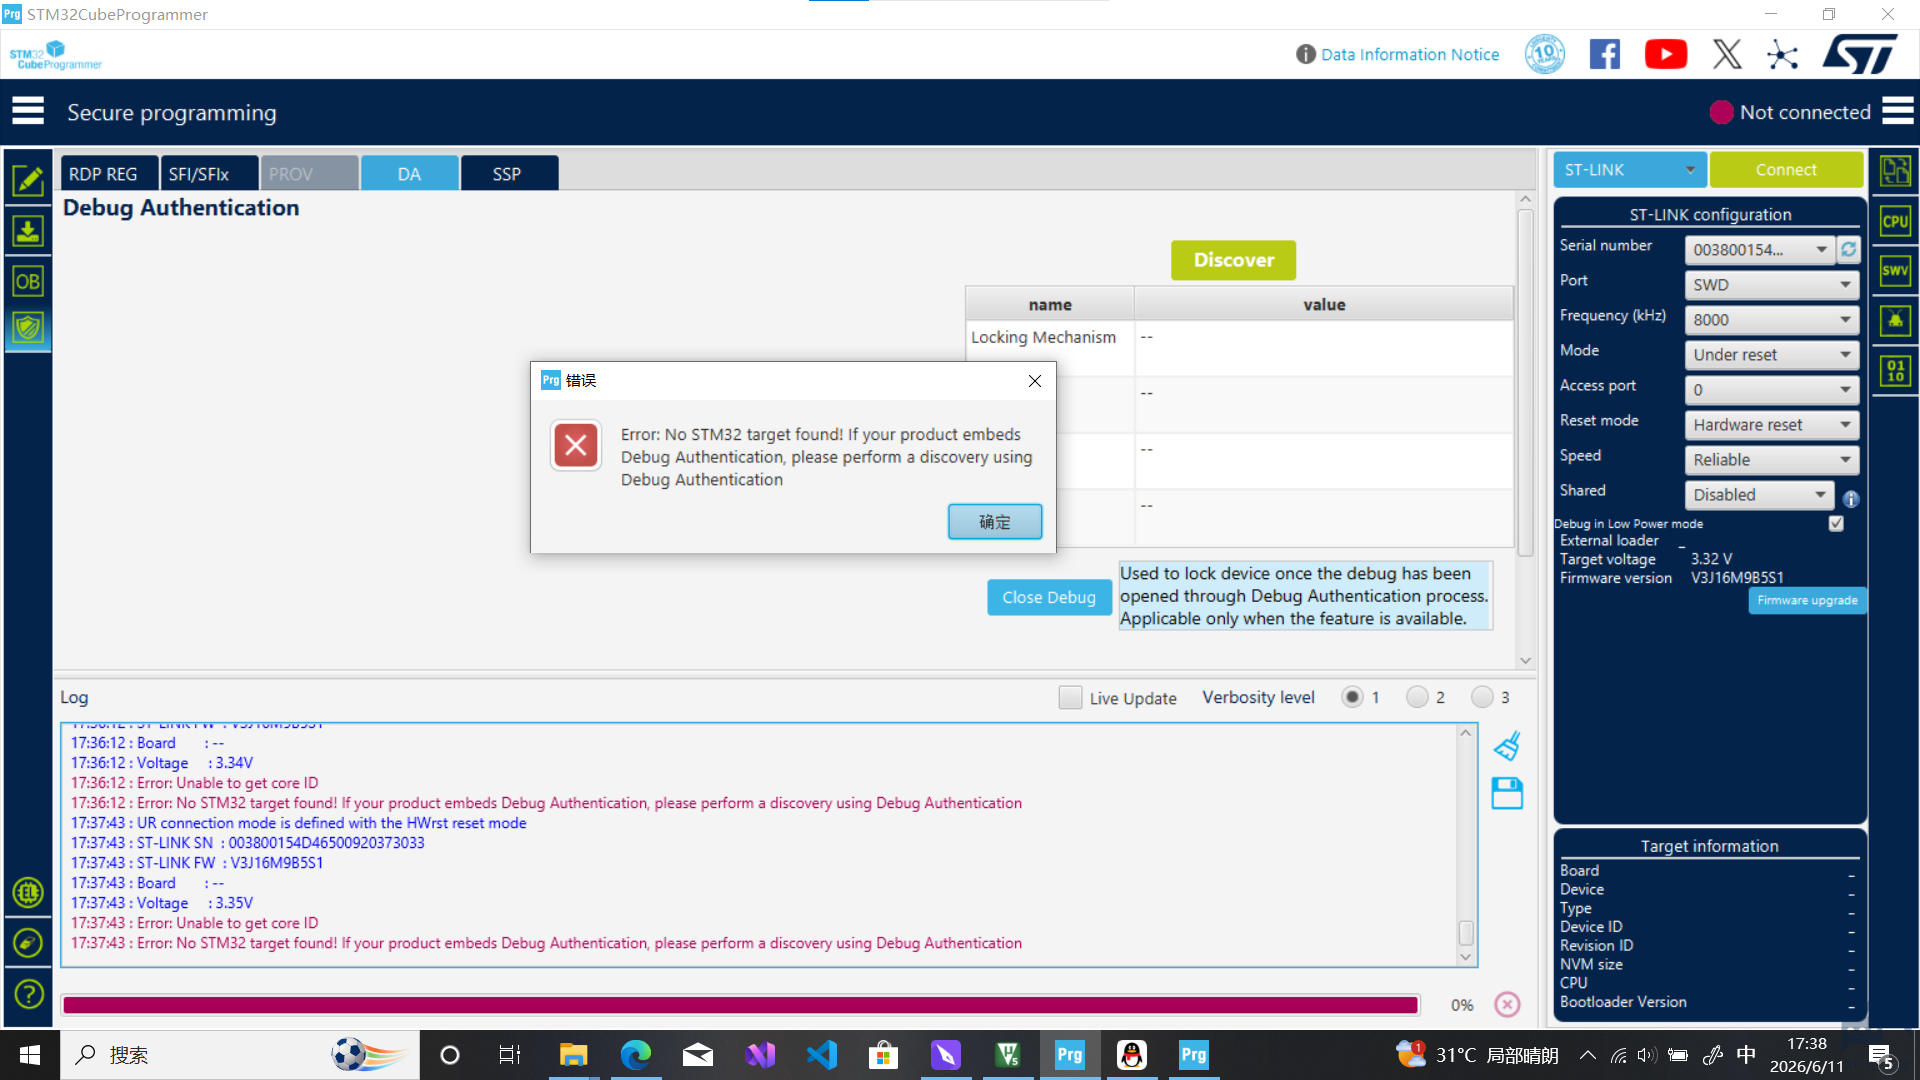Open the Access port dropdown

pyautogui.click(x=1772, y=389)
